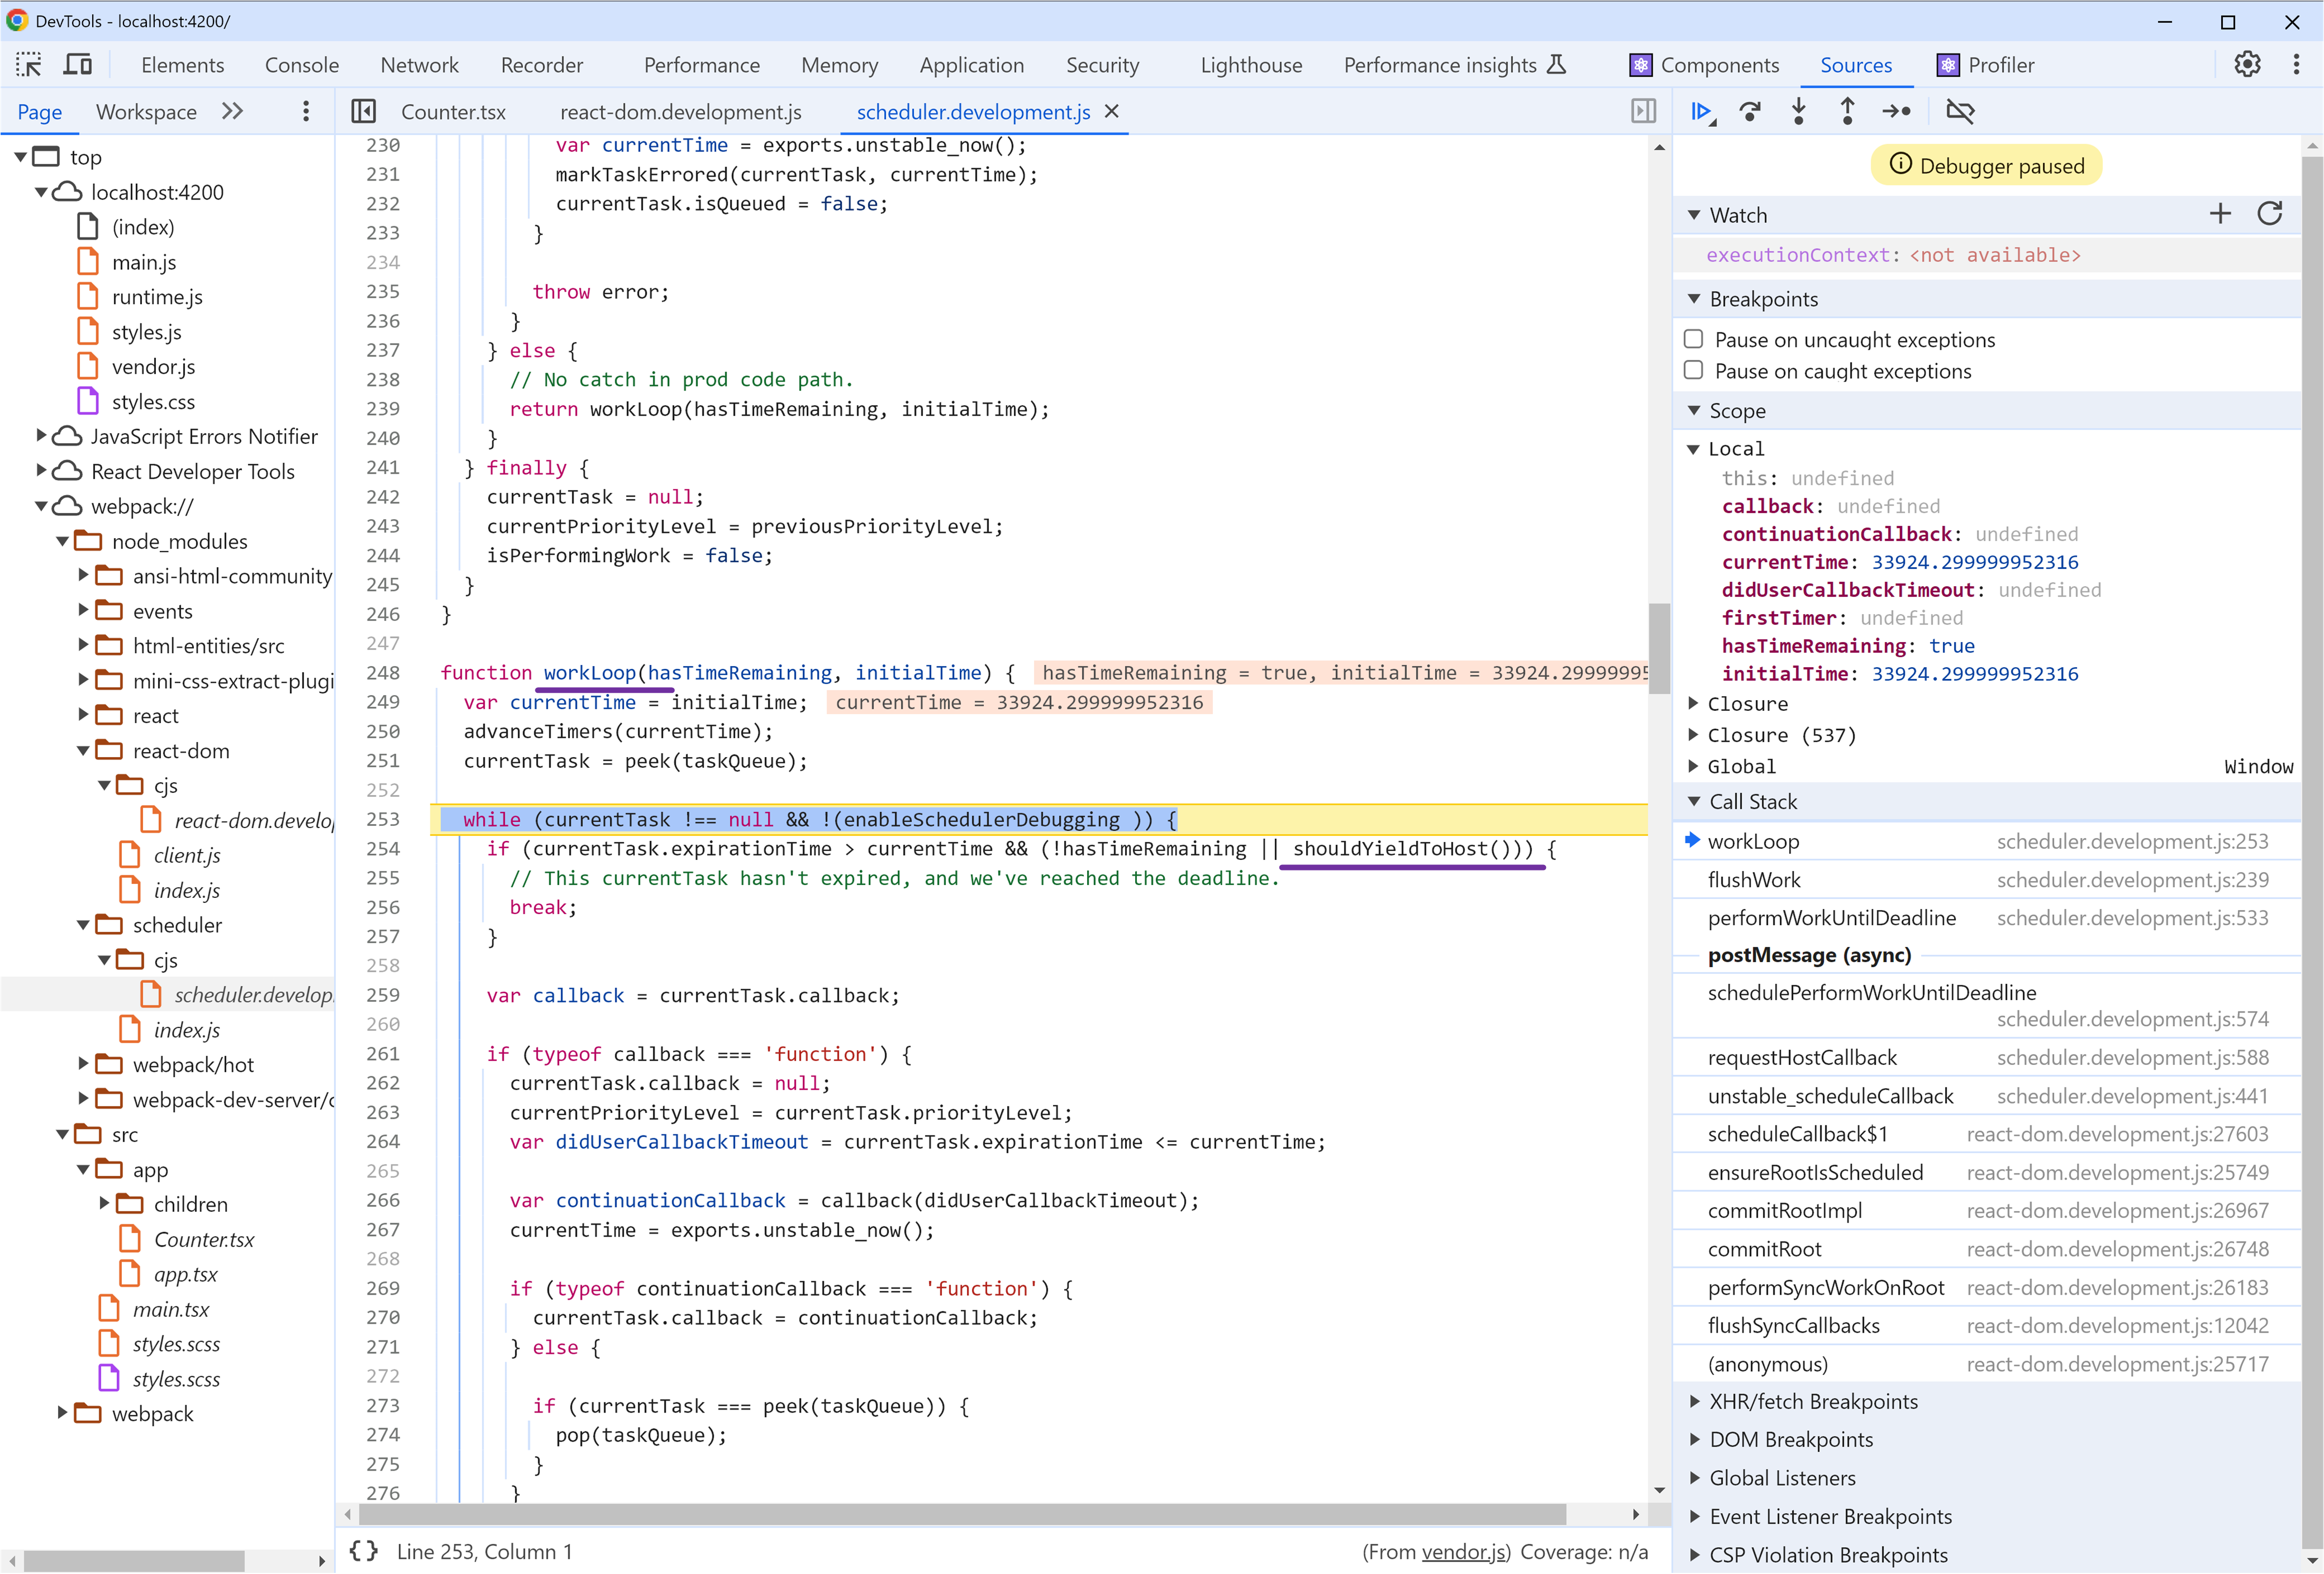2324x1574 pixels.
Task: Switch to the Console panel
Action: (x=302, y=65)
